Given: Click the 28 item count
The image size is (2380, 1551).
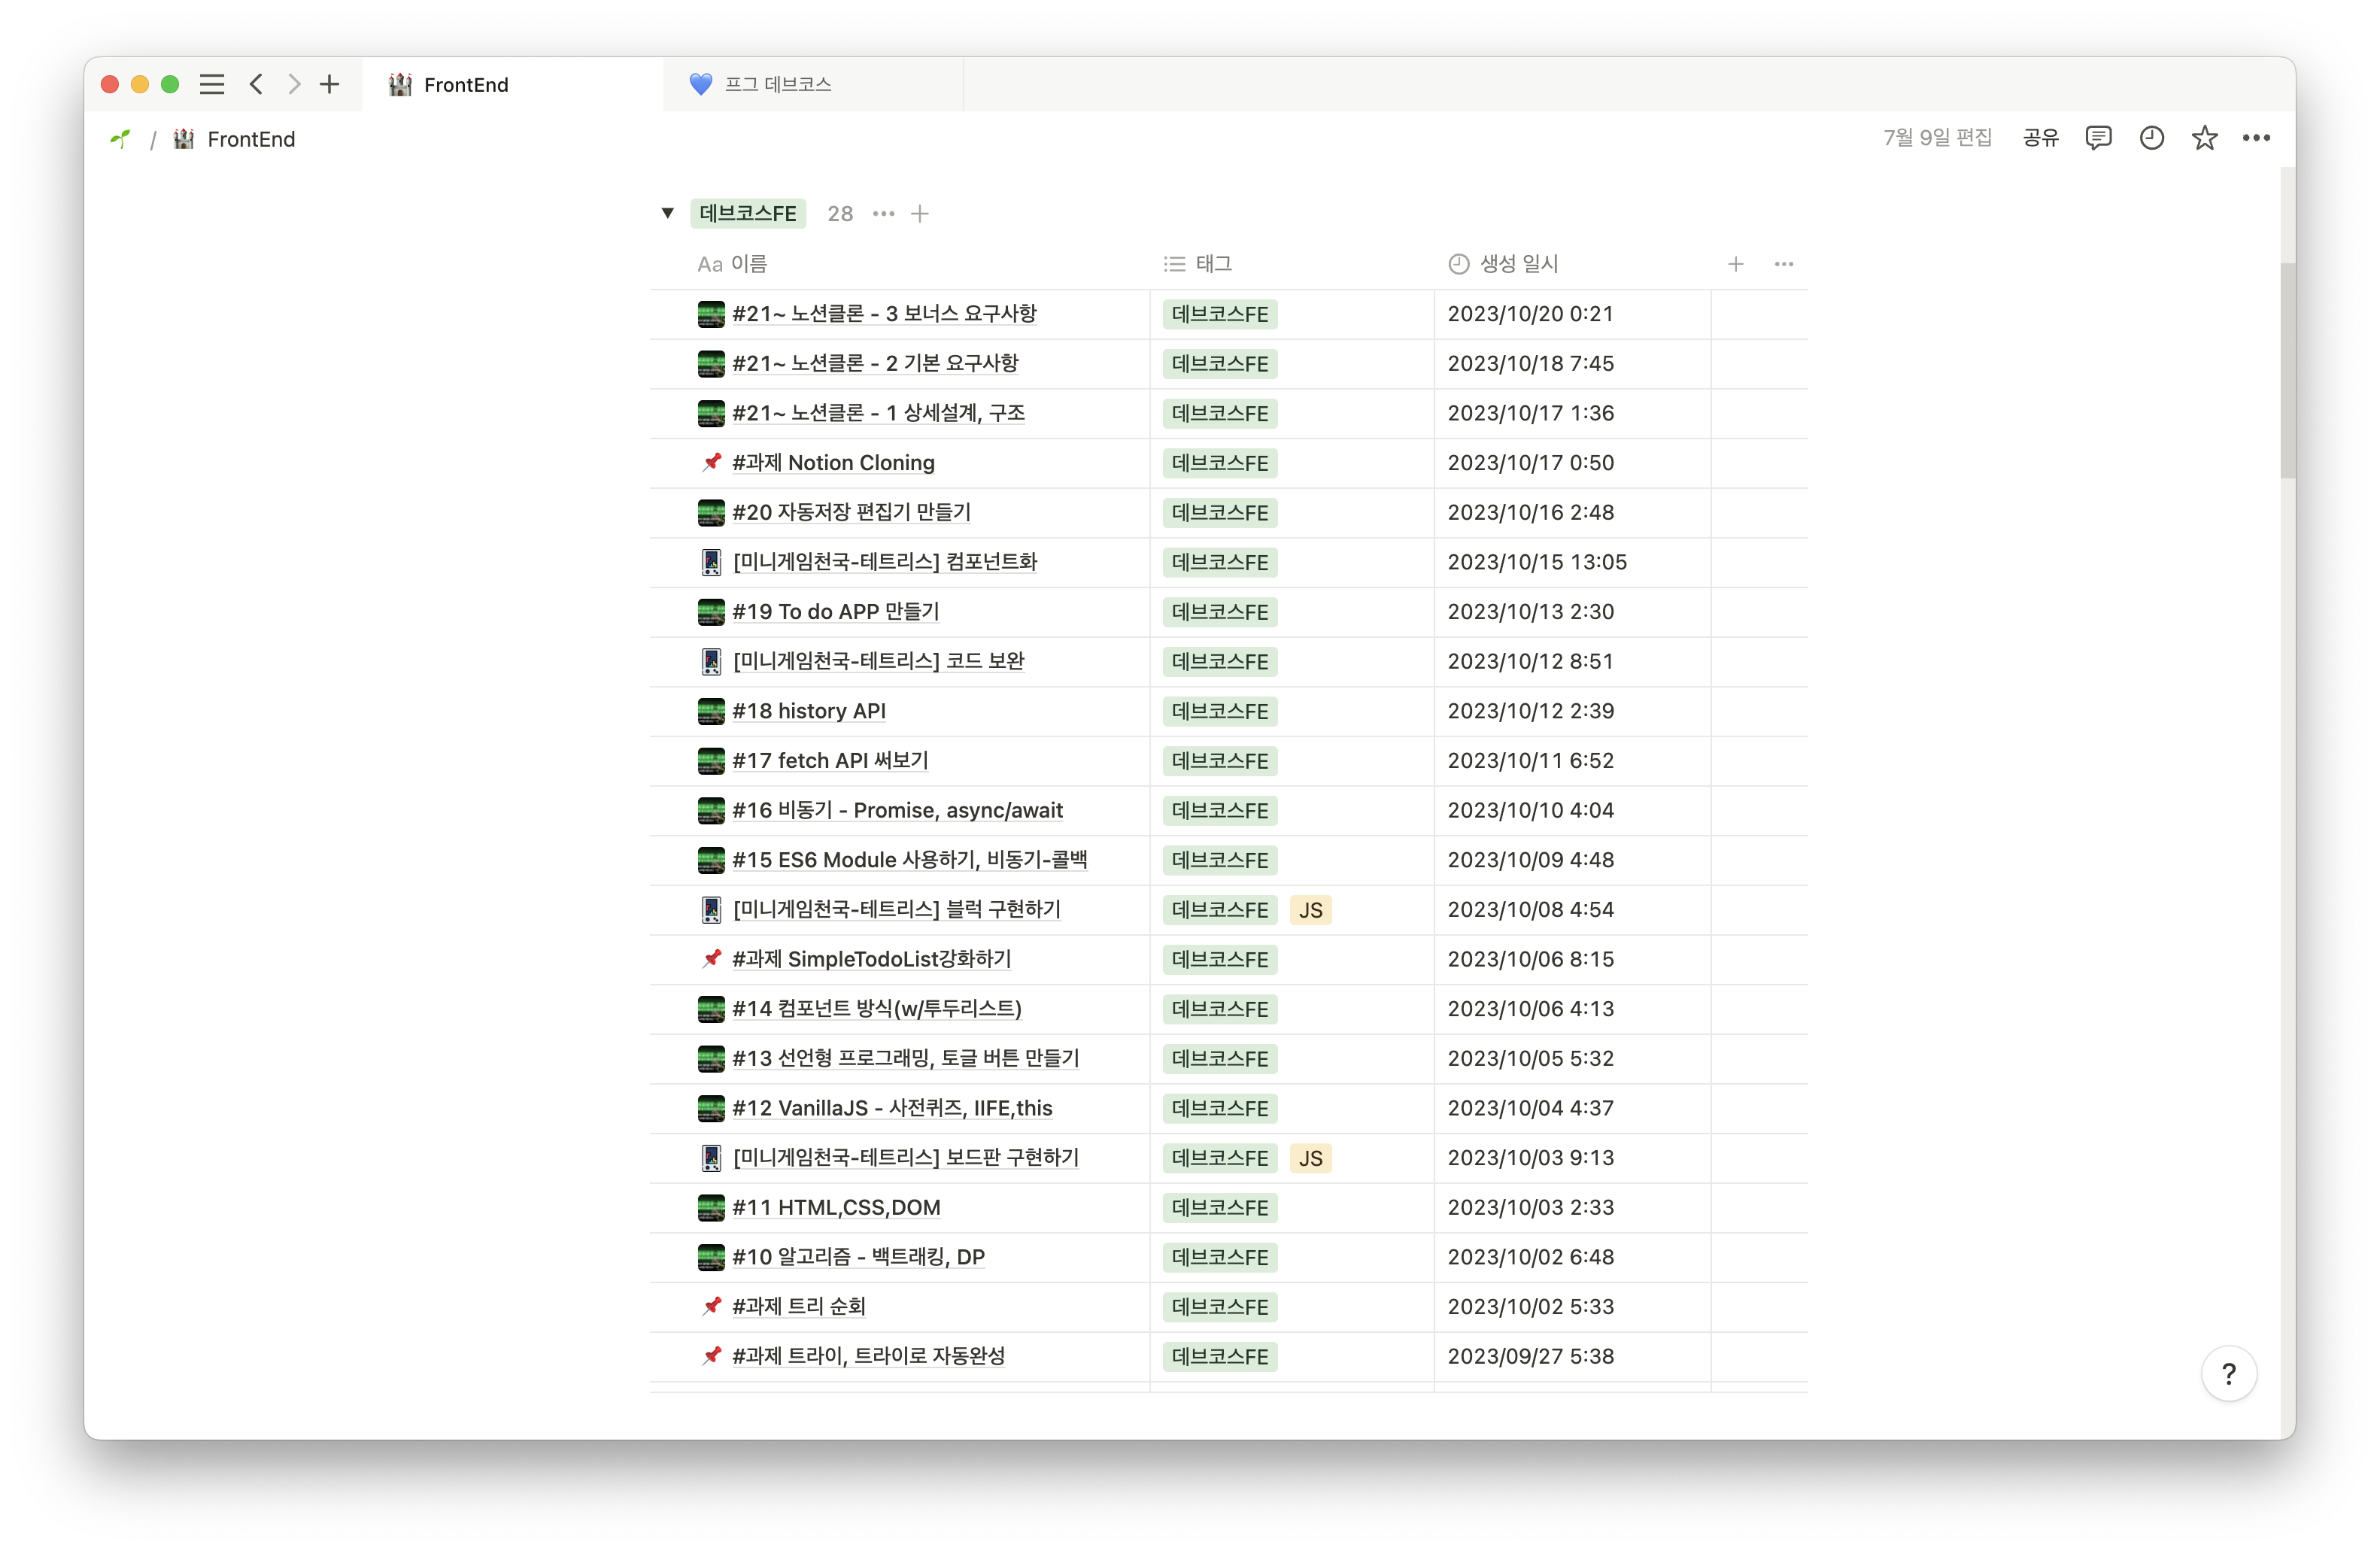Looking at the screenshot, I should [840, 214].
